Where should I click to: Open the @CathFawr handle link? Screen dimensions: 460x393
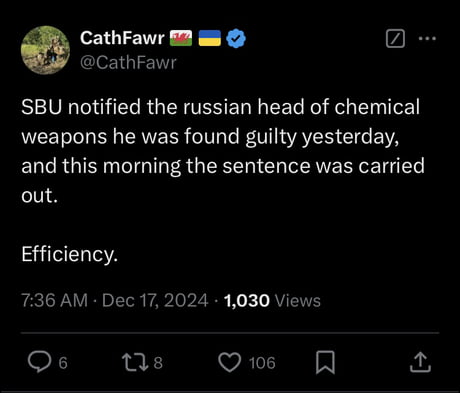128,62
